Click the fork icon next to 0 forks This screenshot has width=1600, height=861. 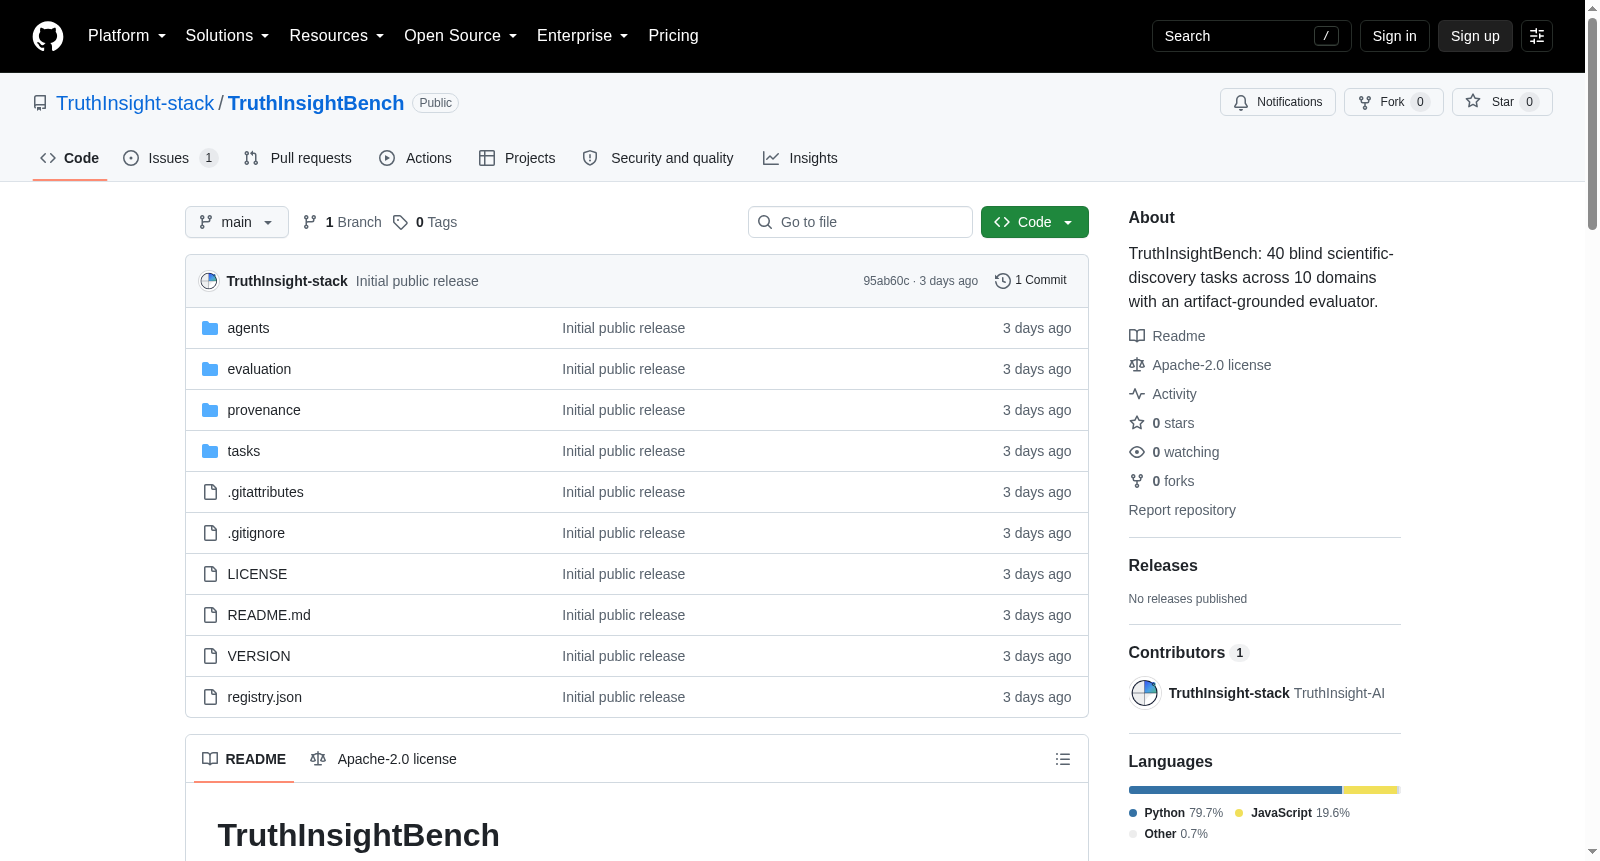click(x=1137, y=481)
